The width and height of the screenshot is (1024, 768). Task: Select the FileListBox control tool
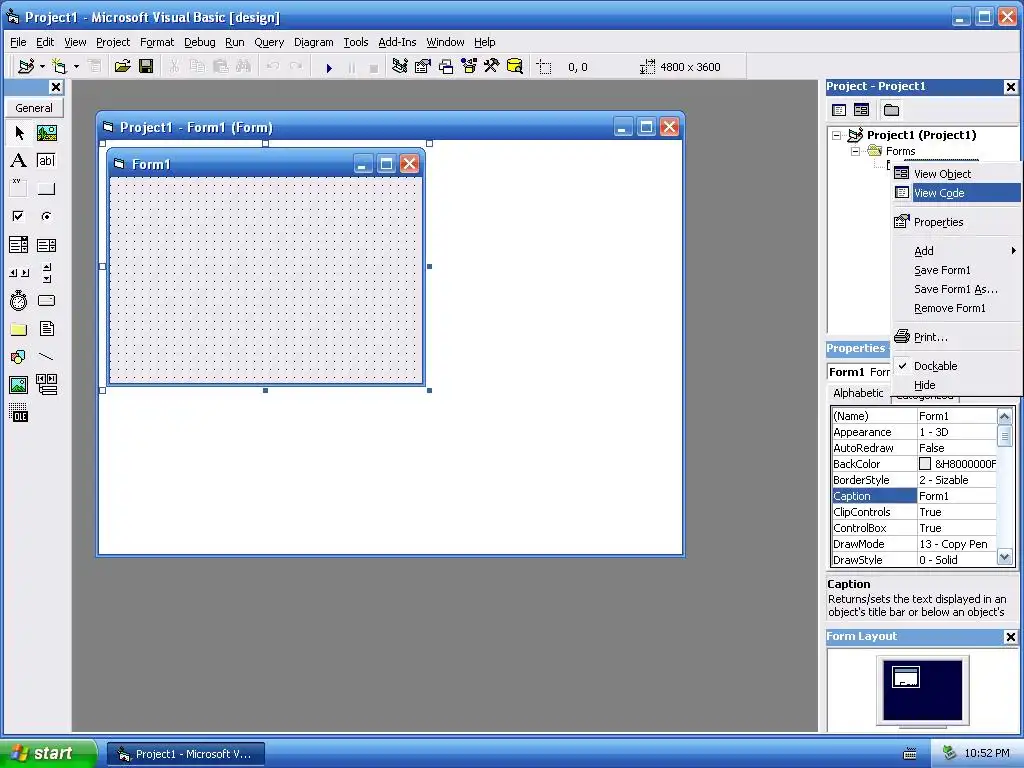46,329
